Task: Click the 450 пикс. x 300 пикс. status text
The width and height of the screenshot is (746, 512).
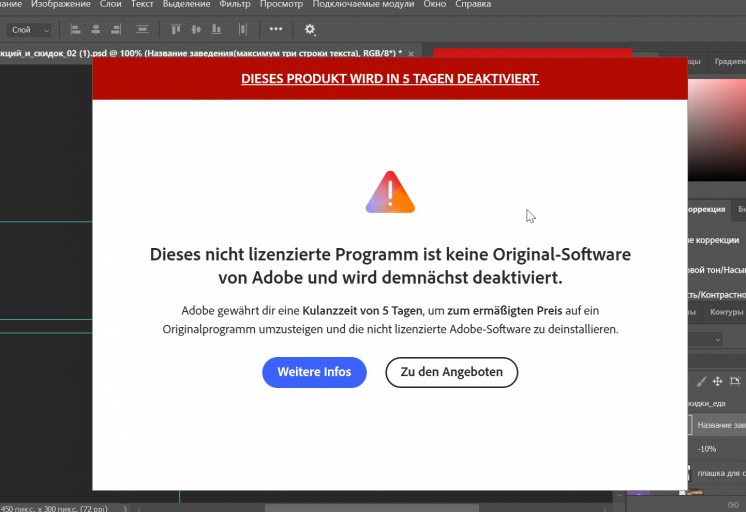Action: (54, 508)
